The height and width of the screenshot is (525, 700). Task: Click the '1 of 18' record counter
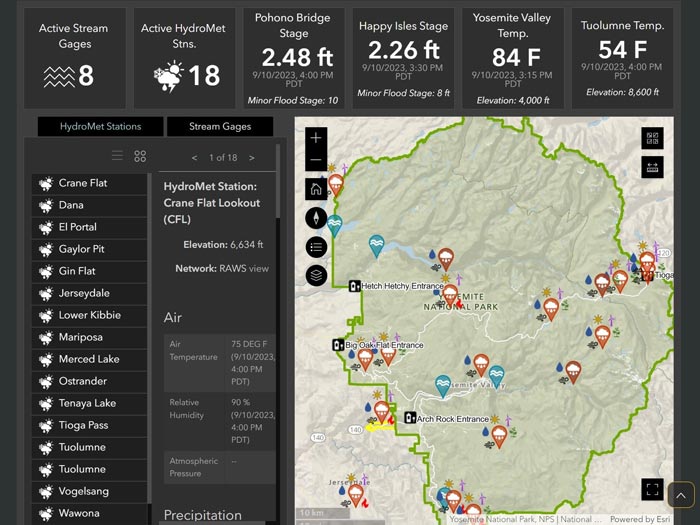click(223, 158)
